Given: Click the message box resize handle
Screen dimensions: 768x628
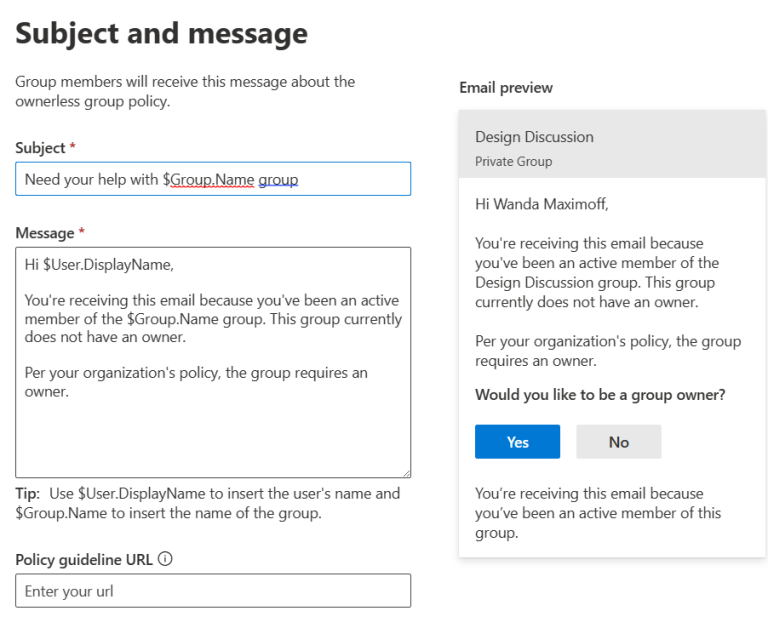Looking at the screenshot, I should 407,473.
